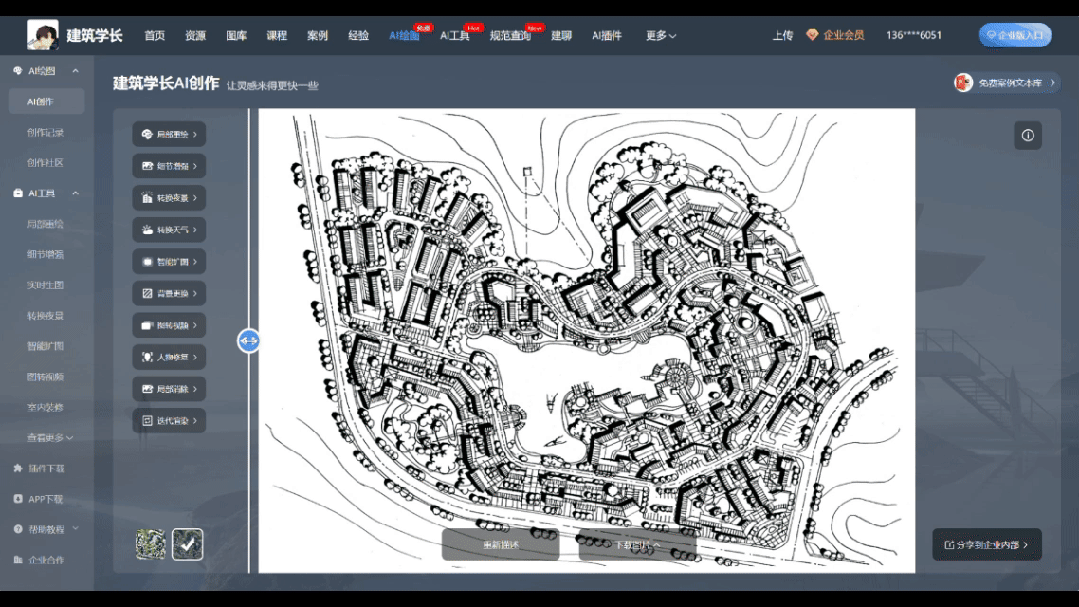Screen dimensions: 1079x607
Task: Open 建聊 in the top navigation
Action: point(562,35)
